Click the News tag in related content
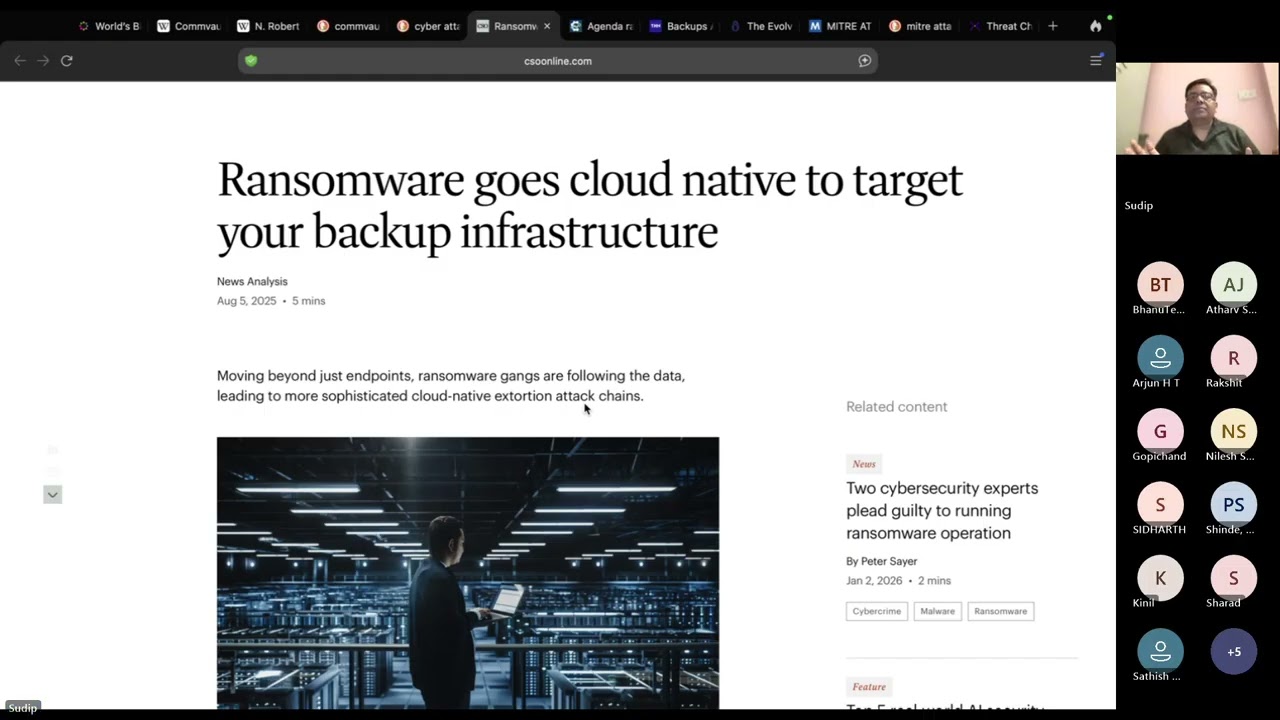The width and height of the screenshot is (1280, 720). [864, 464]
